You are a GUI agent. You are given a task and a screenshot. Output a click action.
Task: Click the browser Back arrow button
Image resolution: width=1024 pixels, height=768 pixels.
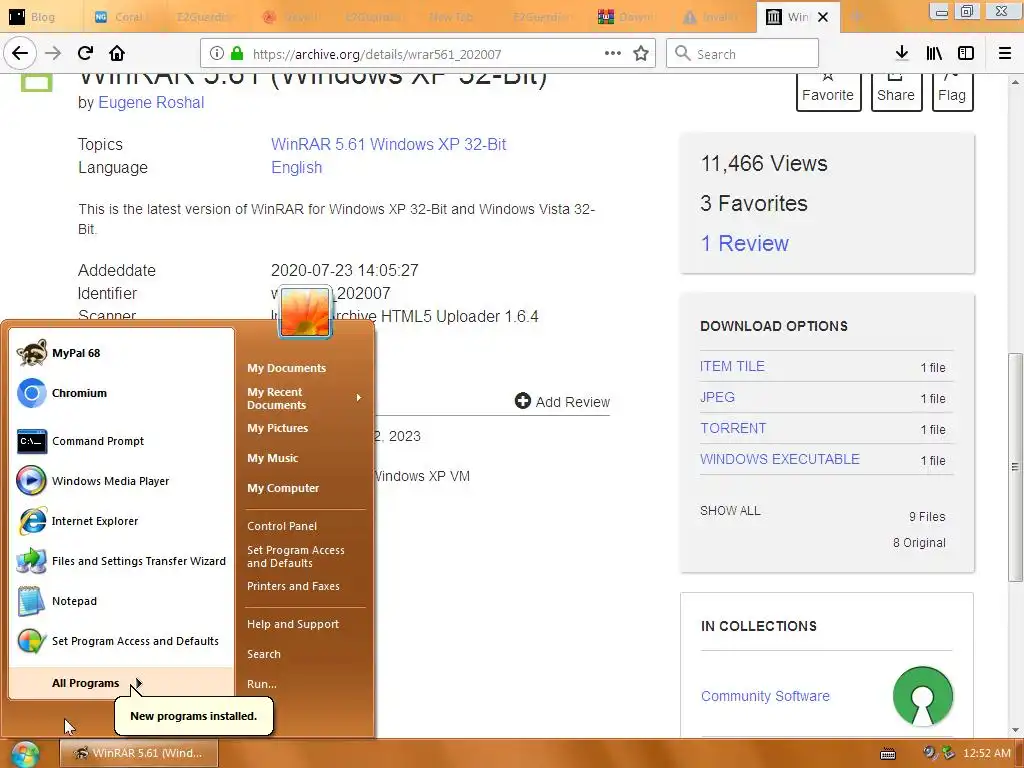(x=20, y=54)
